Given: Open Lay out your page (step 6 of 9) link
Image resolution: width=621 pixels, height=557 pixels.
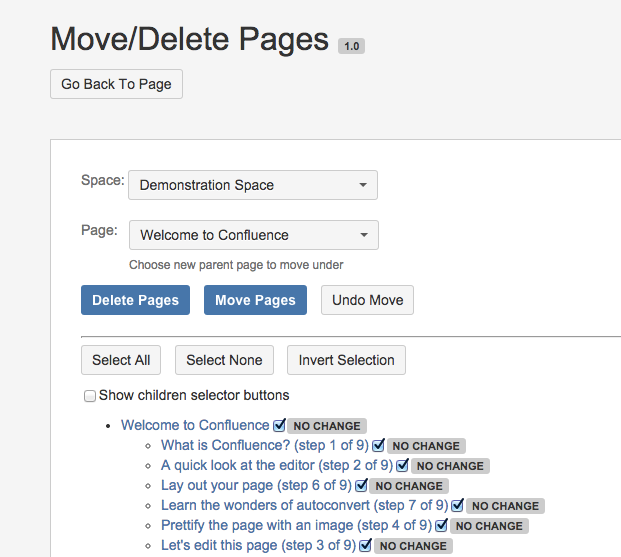Looking at the screenshot, I should tap(256, 485).
